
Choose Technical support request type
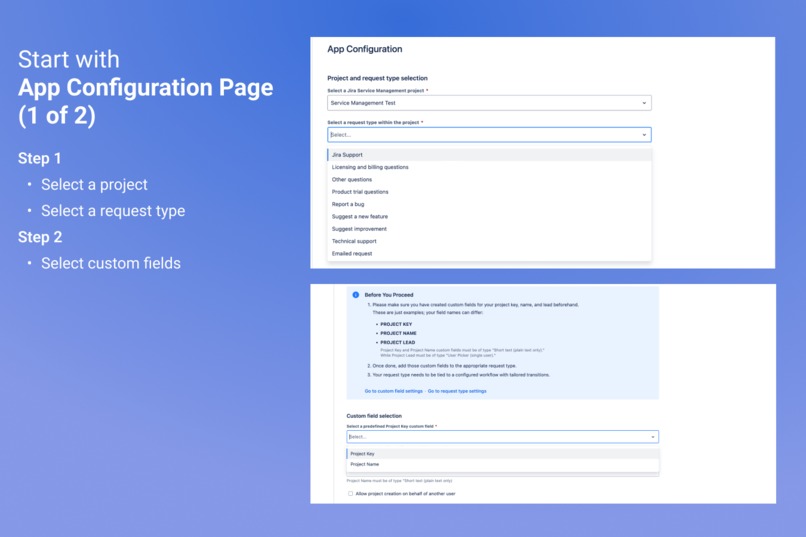click(489, 241)
